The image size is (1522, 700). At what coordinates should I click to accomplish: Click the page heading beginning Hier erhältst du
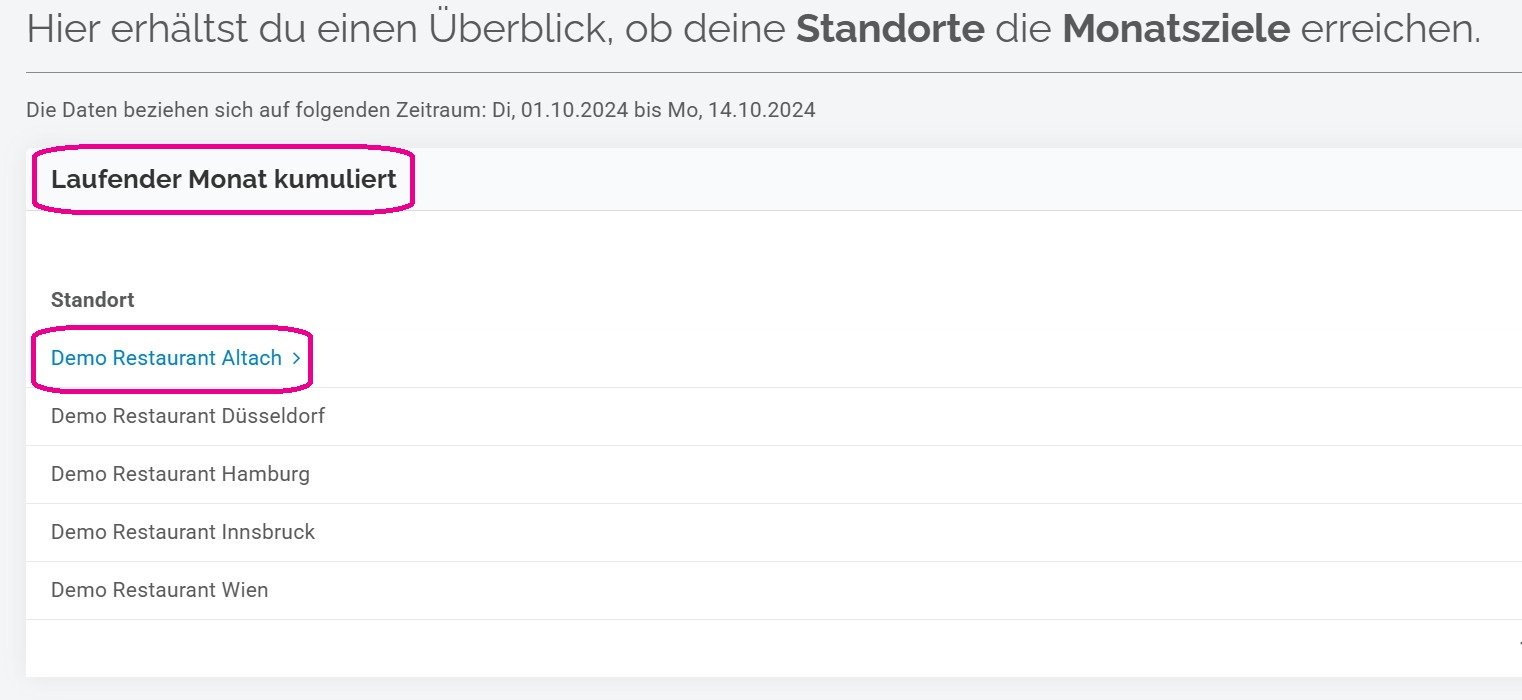(x=753, y=29)
